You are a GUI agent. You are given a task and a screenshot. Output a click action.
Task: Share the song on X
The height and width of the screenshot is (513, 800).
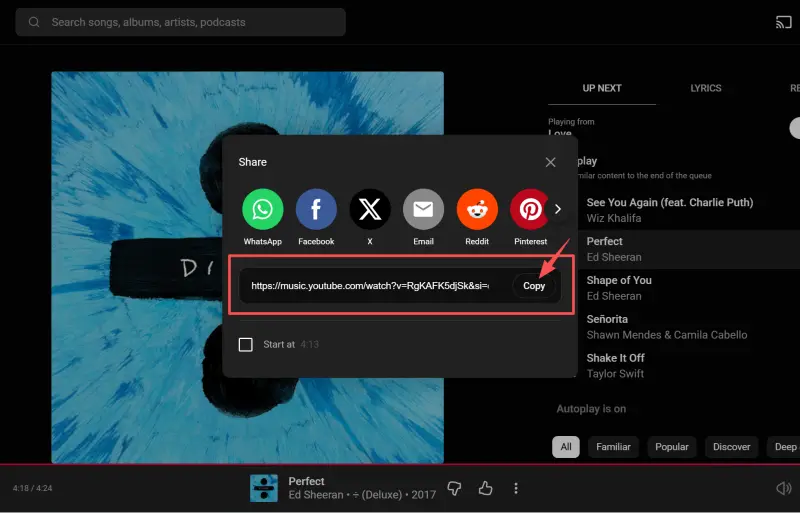[370, 209]
